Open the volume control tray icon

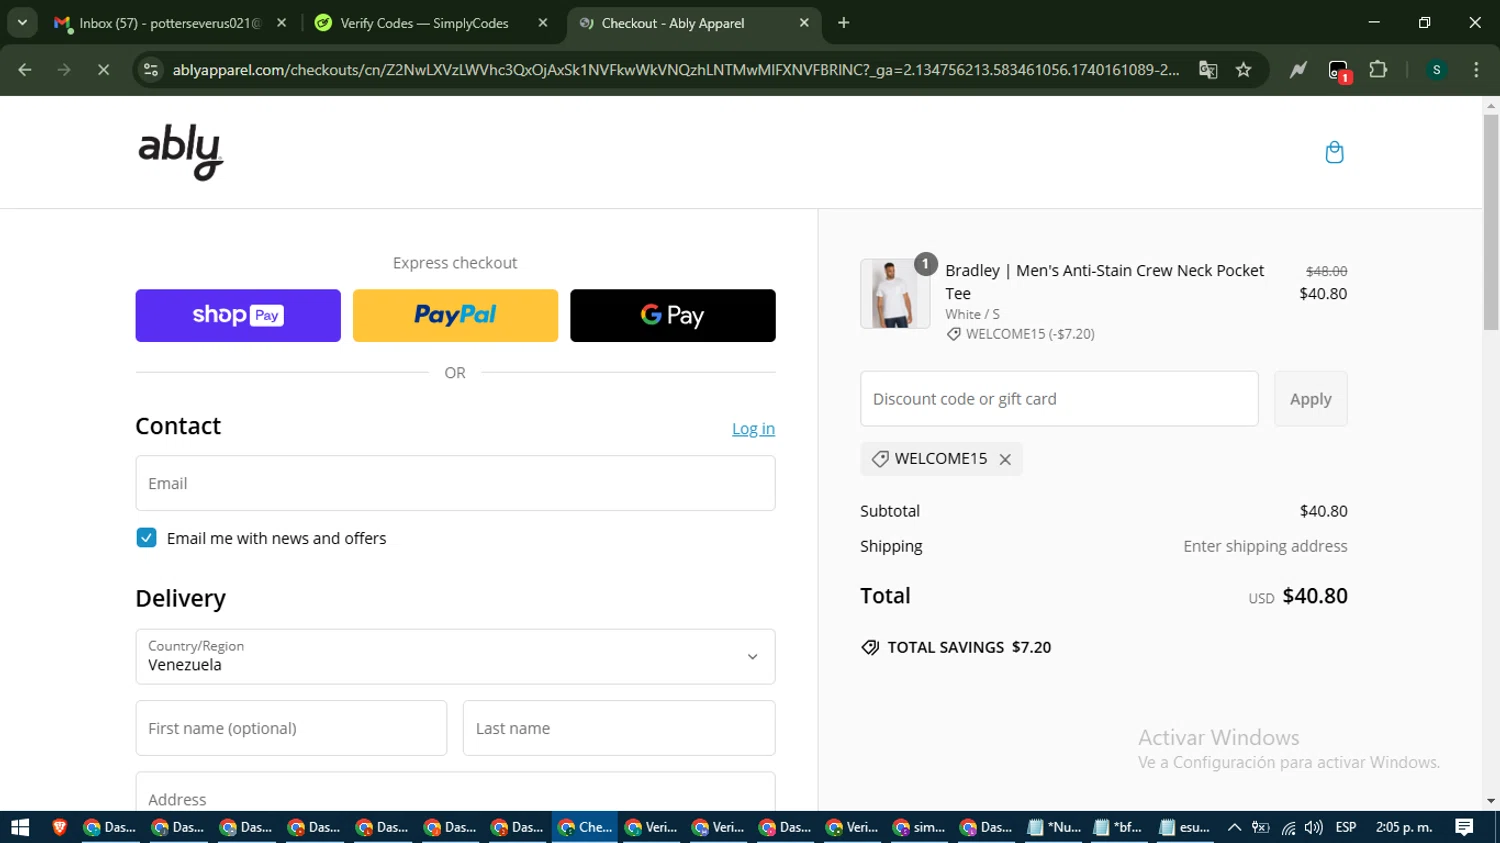[x=1313, y=827]
